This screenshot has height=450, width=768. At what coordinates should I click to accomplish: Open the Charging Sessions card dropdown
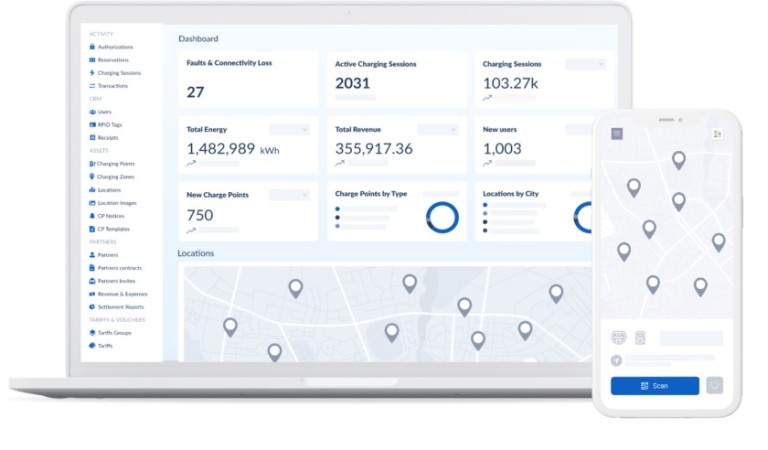click(586, 64)
